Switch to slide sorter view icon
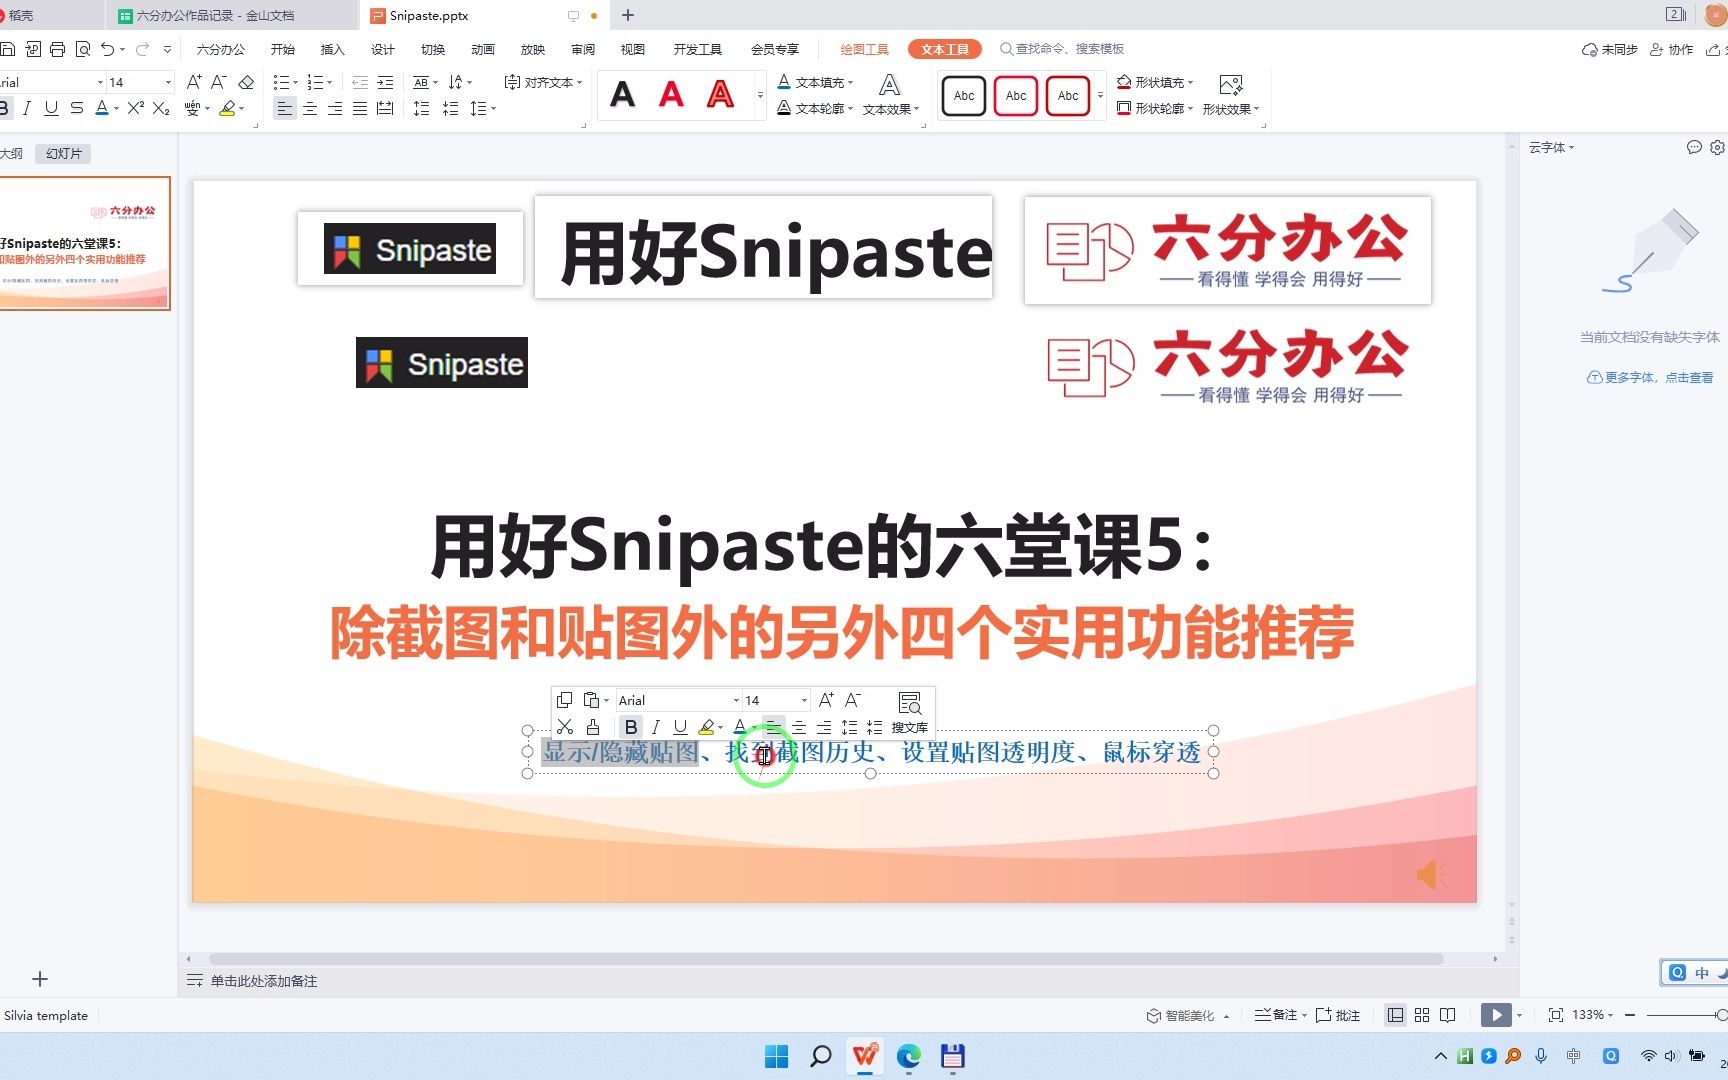Viewport: 1728px width, 1080px height. (x=1421, y=1014)
